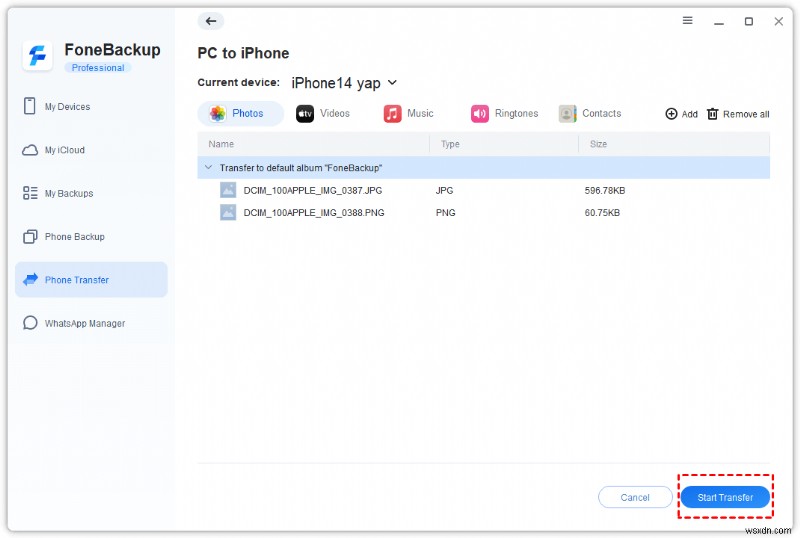
Task: Open My Backups in sidebar
Action: click(91, 193)
